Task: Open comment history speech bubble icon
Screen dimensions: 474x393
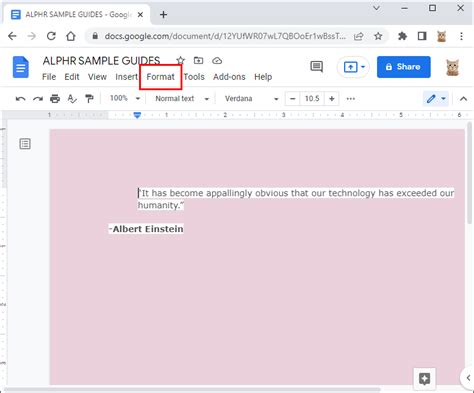Action: tap(316, 67)
